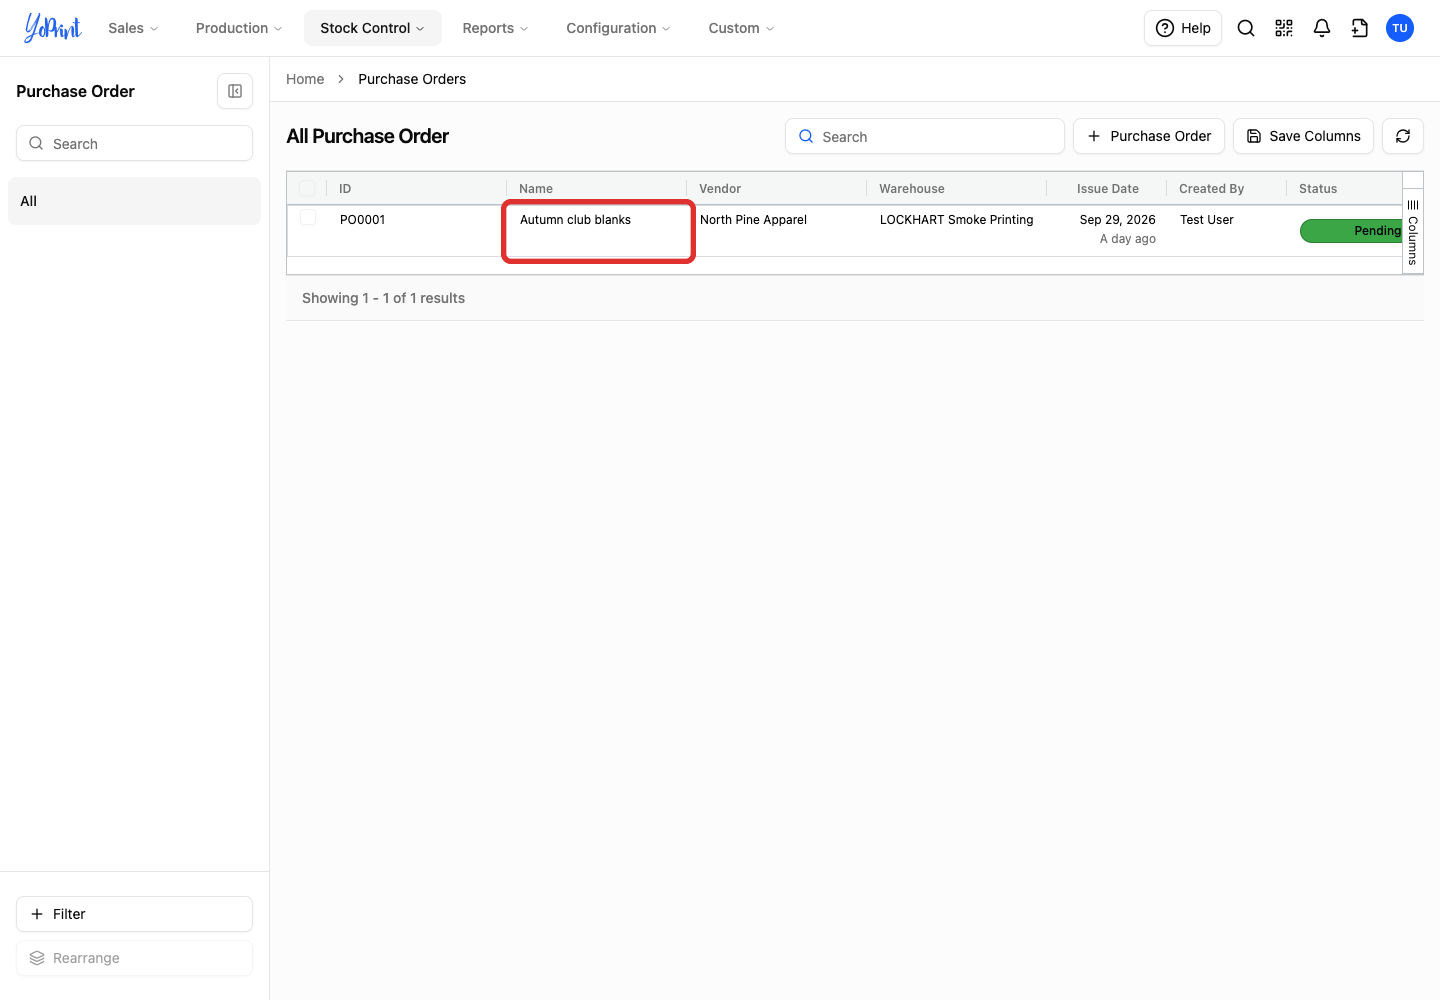Tick the PO0001 row checkbox
Image resolution: width=1440 pixels, height=1000 pixels.
coord(308,218)
